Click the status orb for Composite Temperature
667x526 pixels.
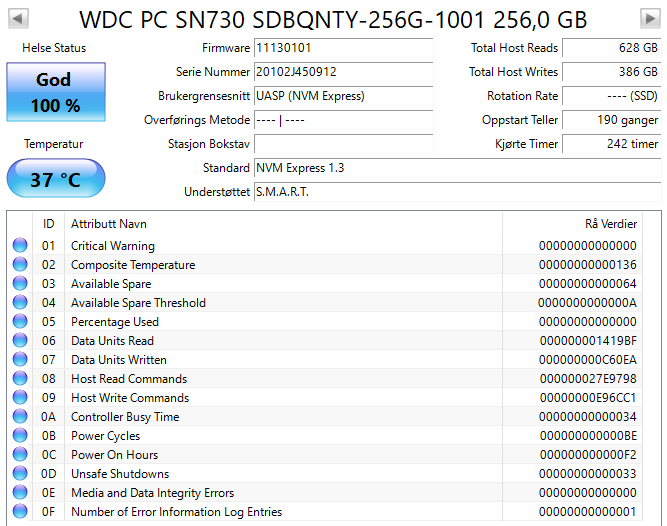point(20,264)
